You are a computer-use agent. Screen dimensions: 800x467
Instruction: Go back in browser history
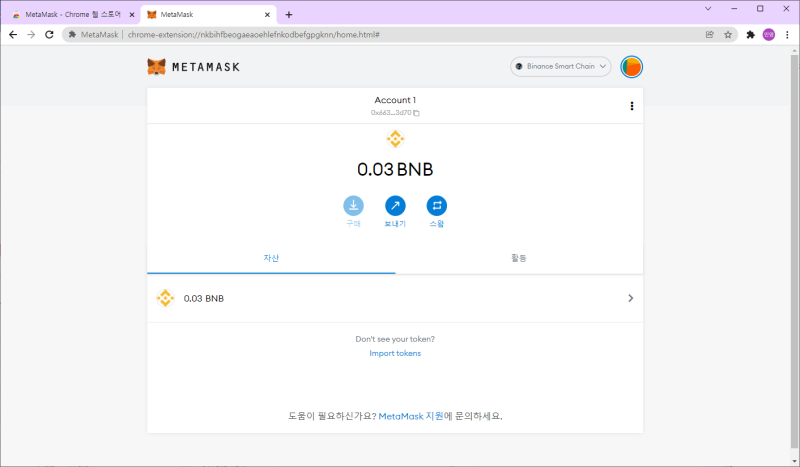click(13, 35)
